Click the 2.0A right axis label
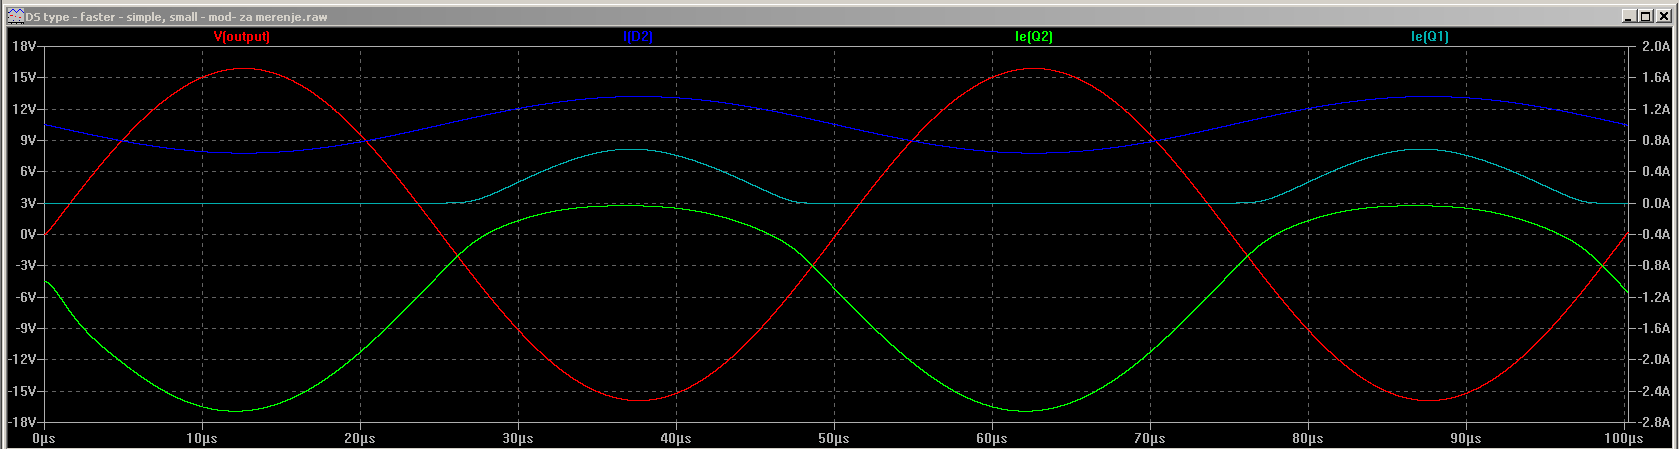Screen dimensions: 1679x449 point(1656,47)
